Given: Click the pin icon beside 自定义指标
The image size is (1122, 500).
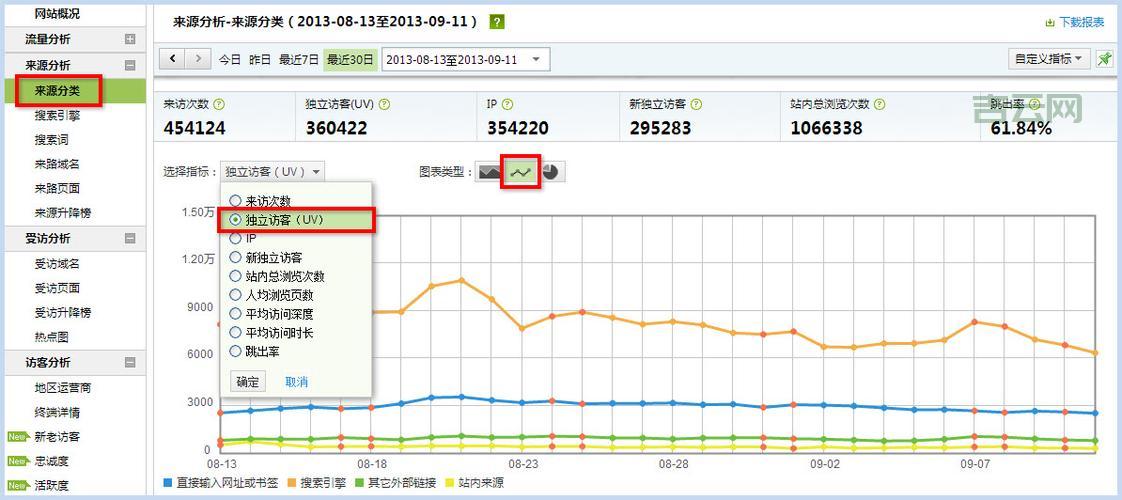Looking at the screenshot, I should coord(1104,59).
